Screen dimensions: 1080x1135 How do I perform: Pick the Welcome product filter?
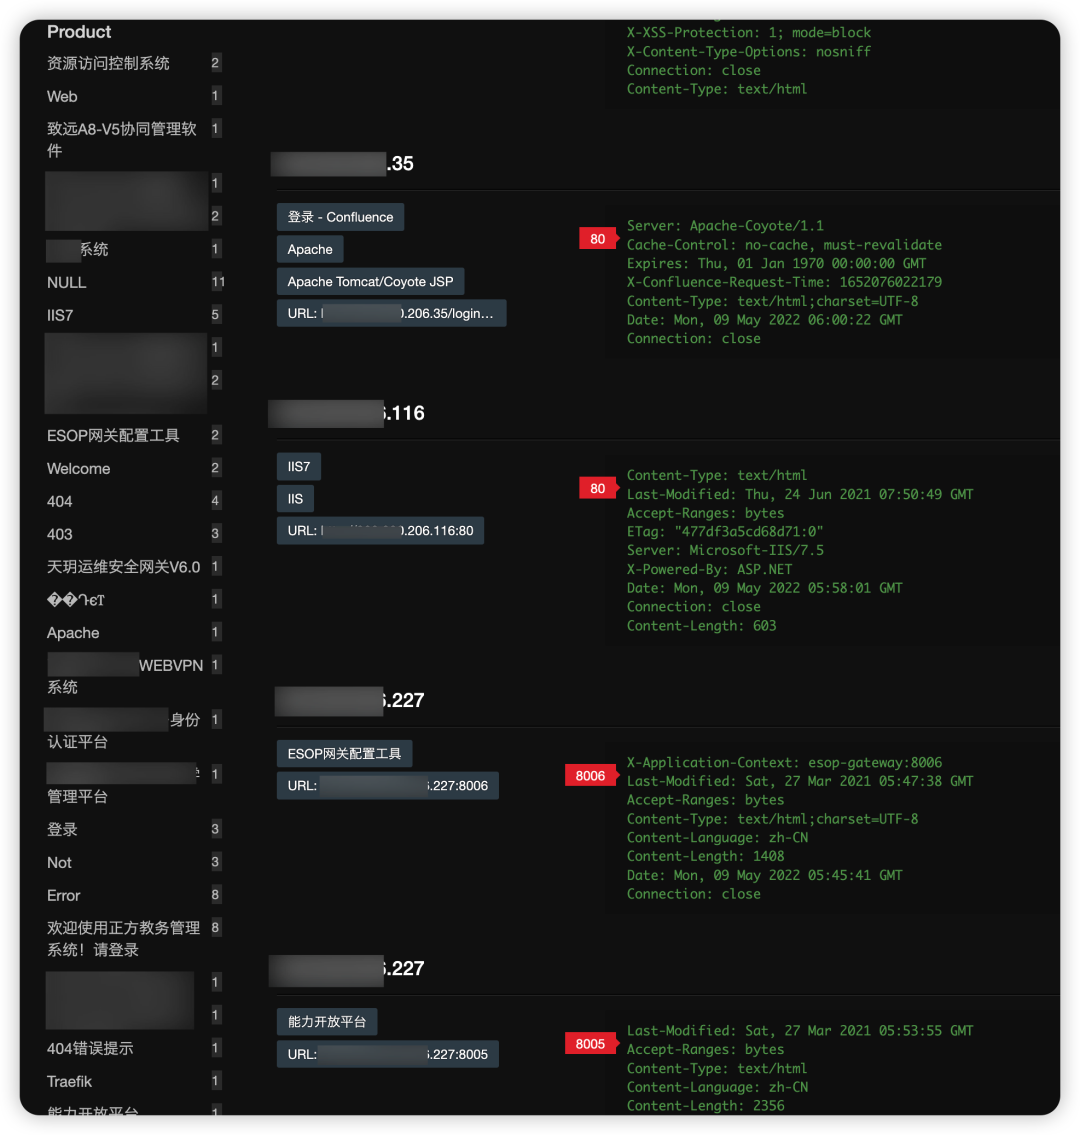tap(79, 468)
